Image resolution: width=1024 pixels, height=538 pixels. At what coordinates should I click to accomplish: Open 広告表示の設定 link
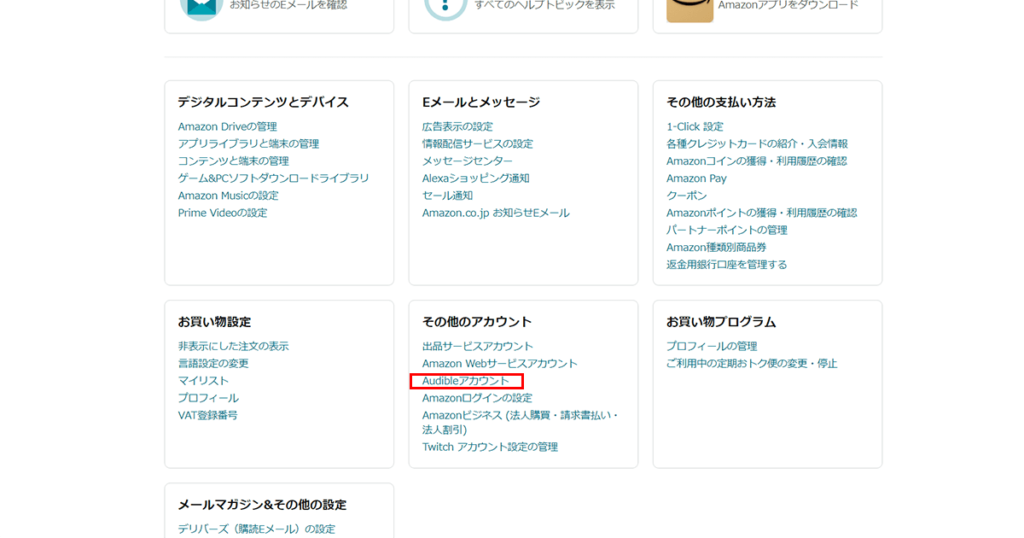457,127
